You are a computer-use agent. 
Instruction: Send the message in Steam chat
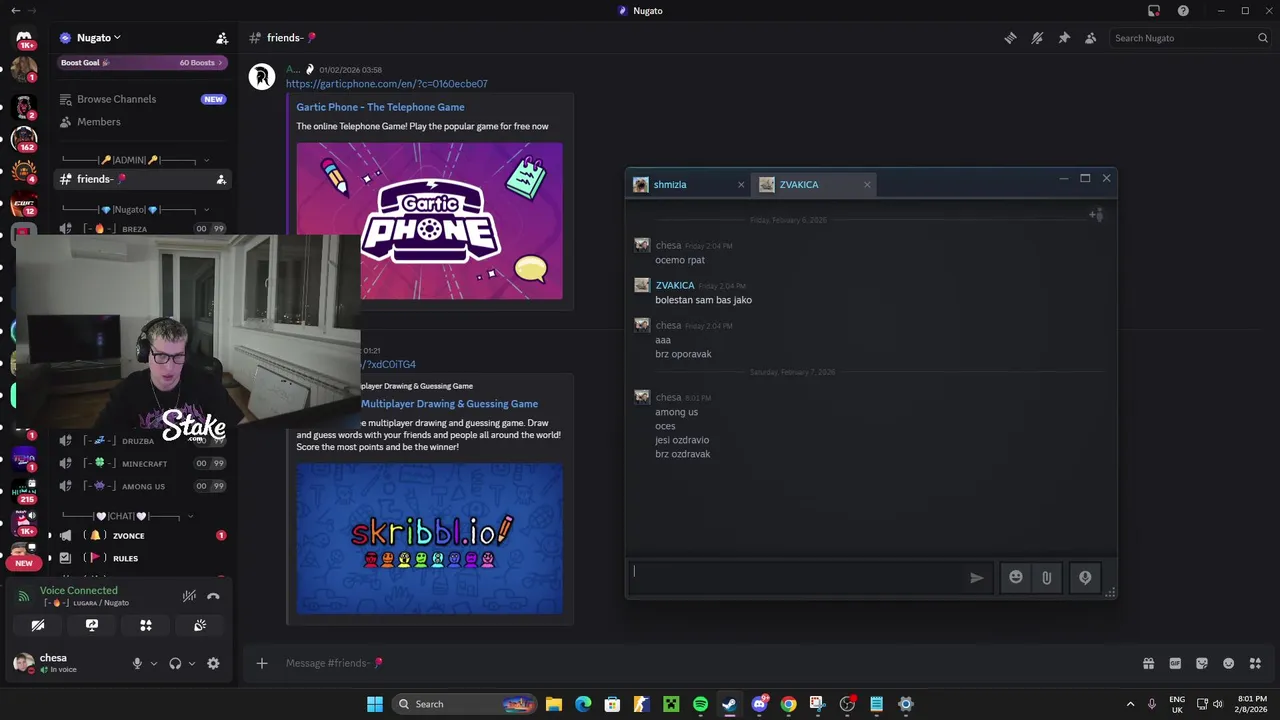pos(977,577)
